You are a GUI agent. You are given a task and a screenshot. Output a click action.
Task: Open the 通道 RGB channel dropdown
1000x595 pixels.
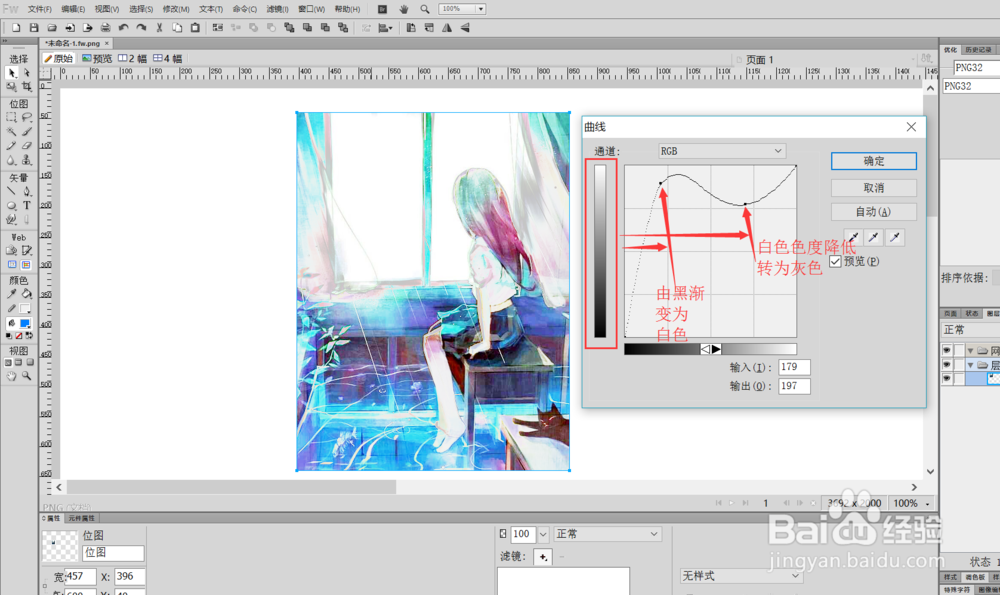722,151
